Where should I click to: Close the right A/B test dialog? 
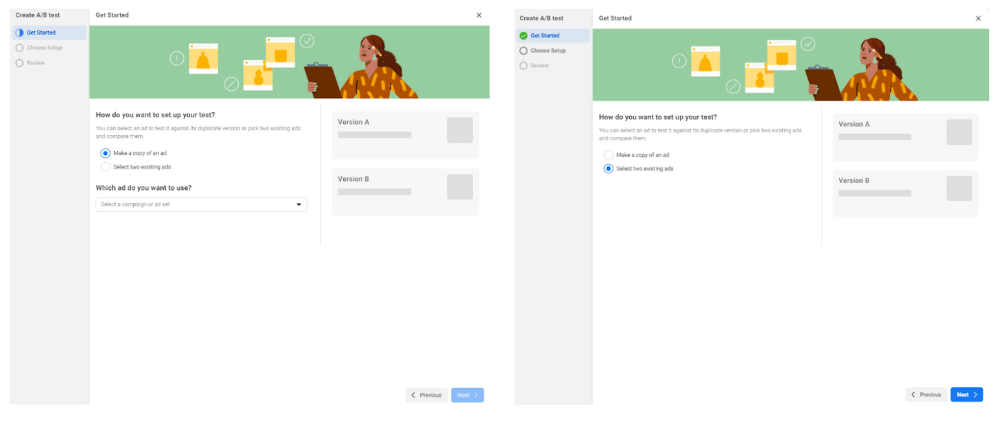(978, 18)
